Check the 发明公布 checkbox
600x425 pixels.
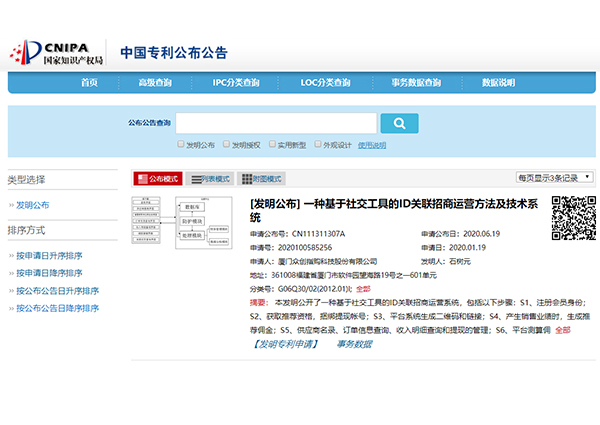(181, 144)
